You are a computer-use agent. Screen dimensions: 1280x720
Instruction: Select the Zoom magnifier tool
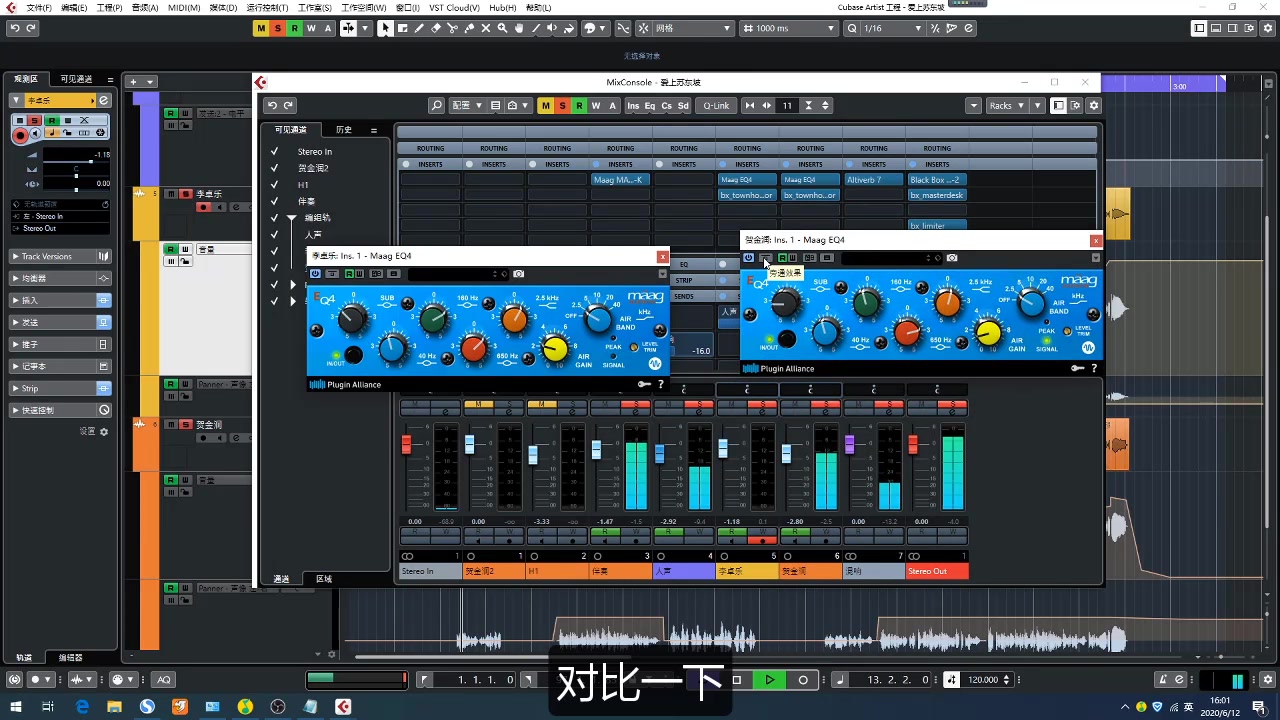pyautogui.click(x=504, y=28)
